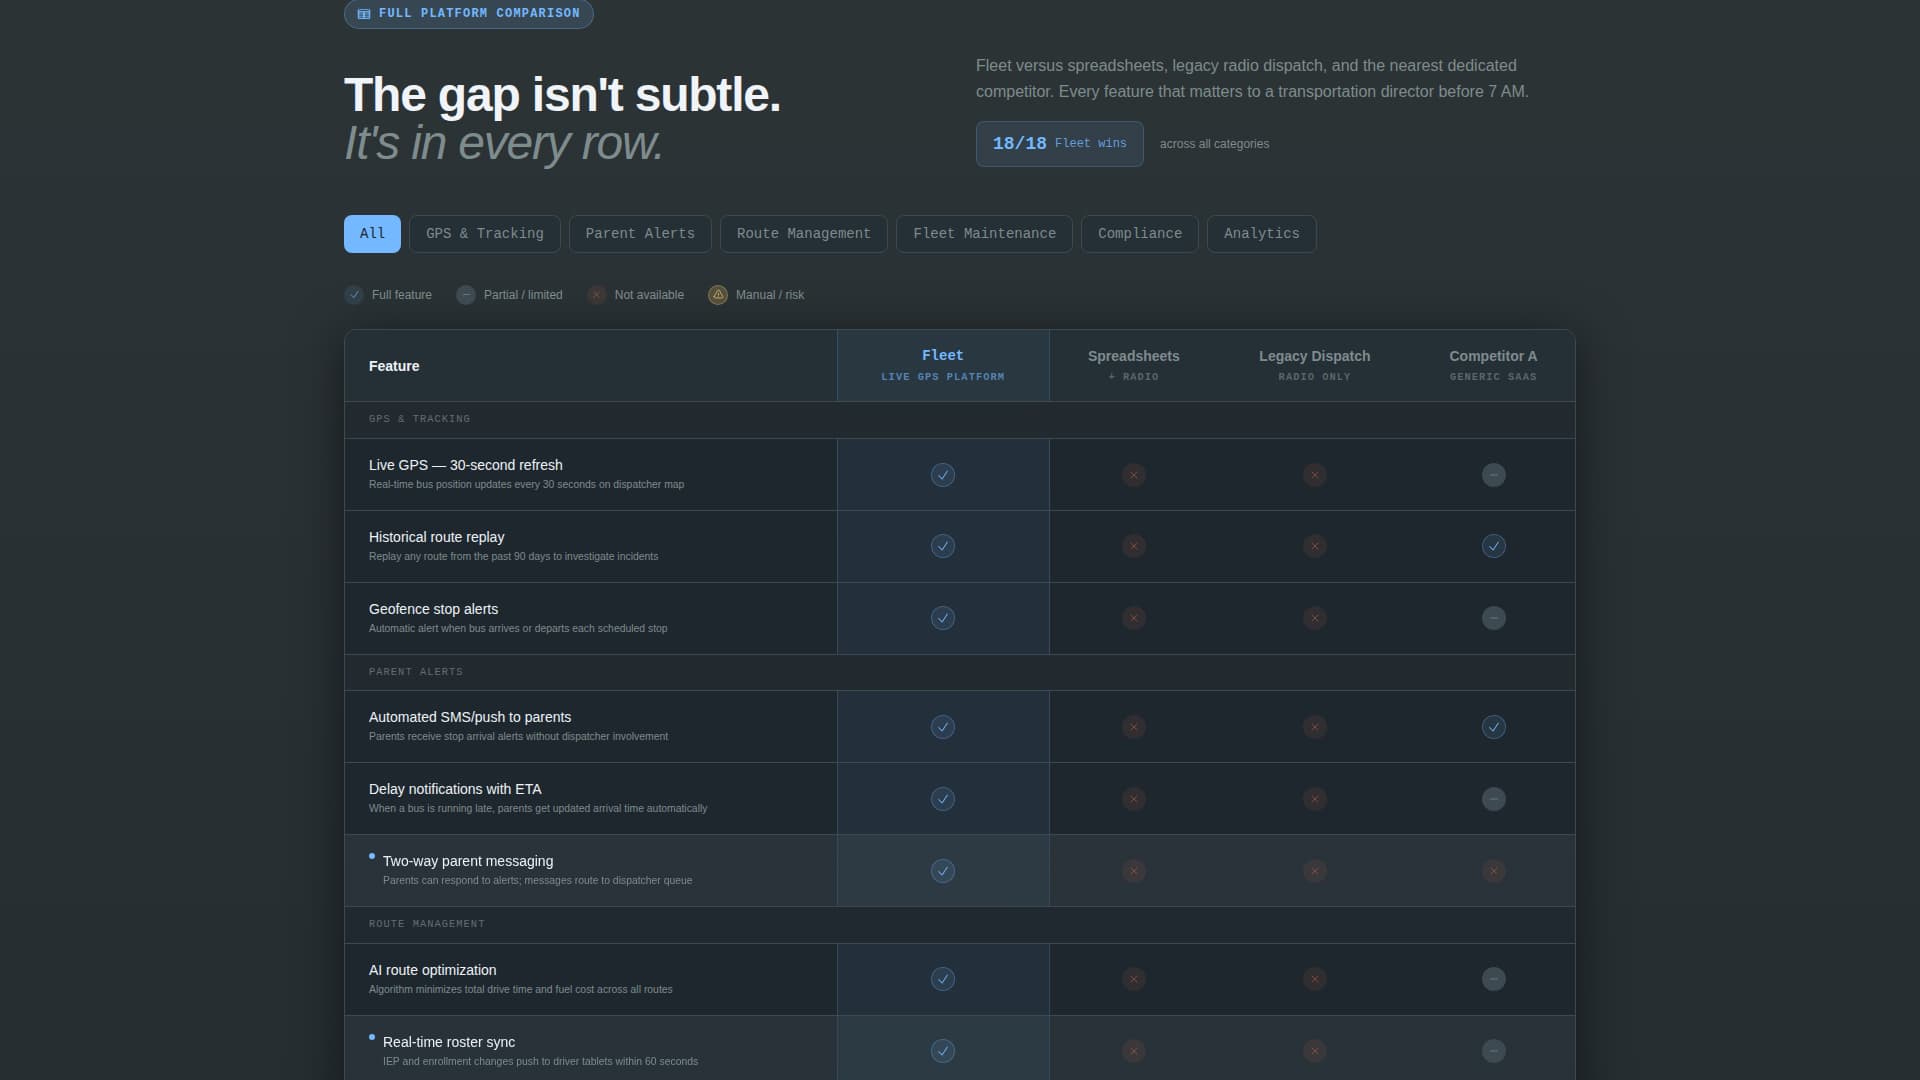Screen dimensions: 1920x1080
Task: Click Competitor A checkmark for Automated SMS/push row
Action: click(x=1494, y=727)
